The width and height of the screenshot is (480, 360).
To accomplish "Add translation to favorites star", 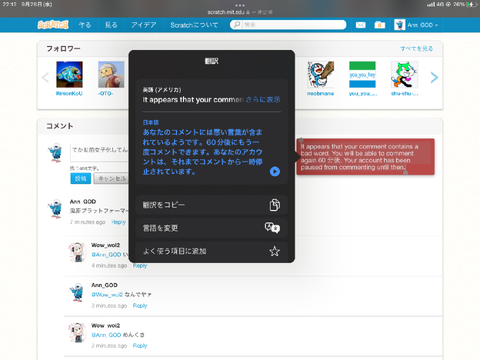I will point(274,251).
